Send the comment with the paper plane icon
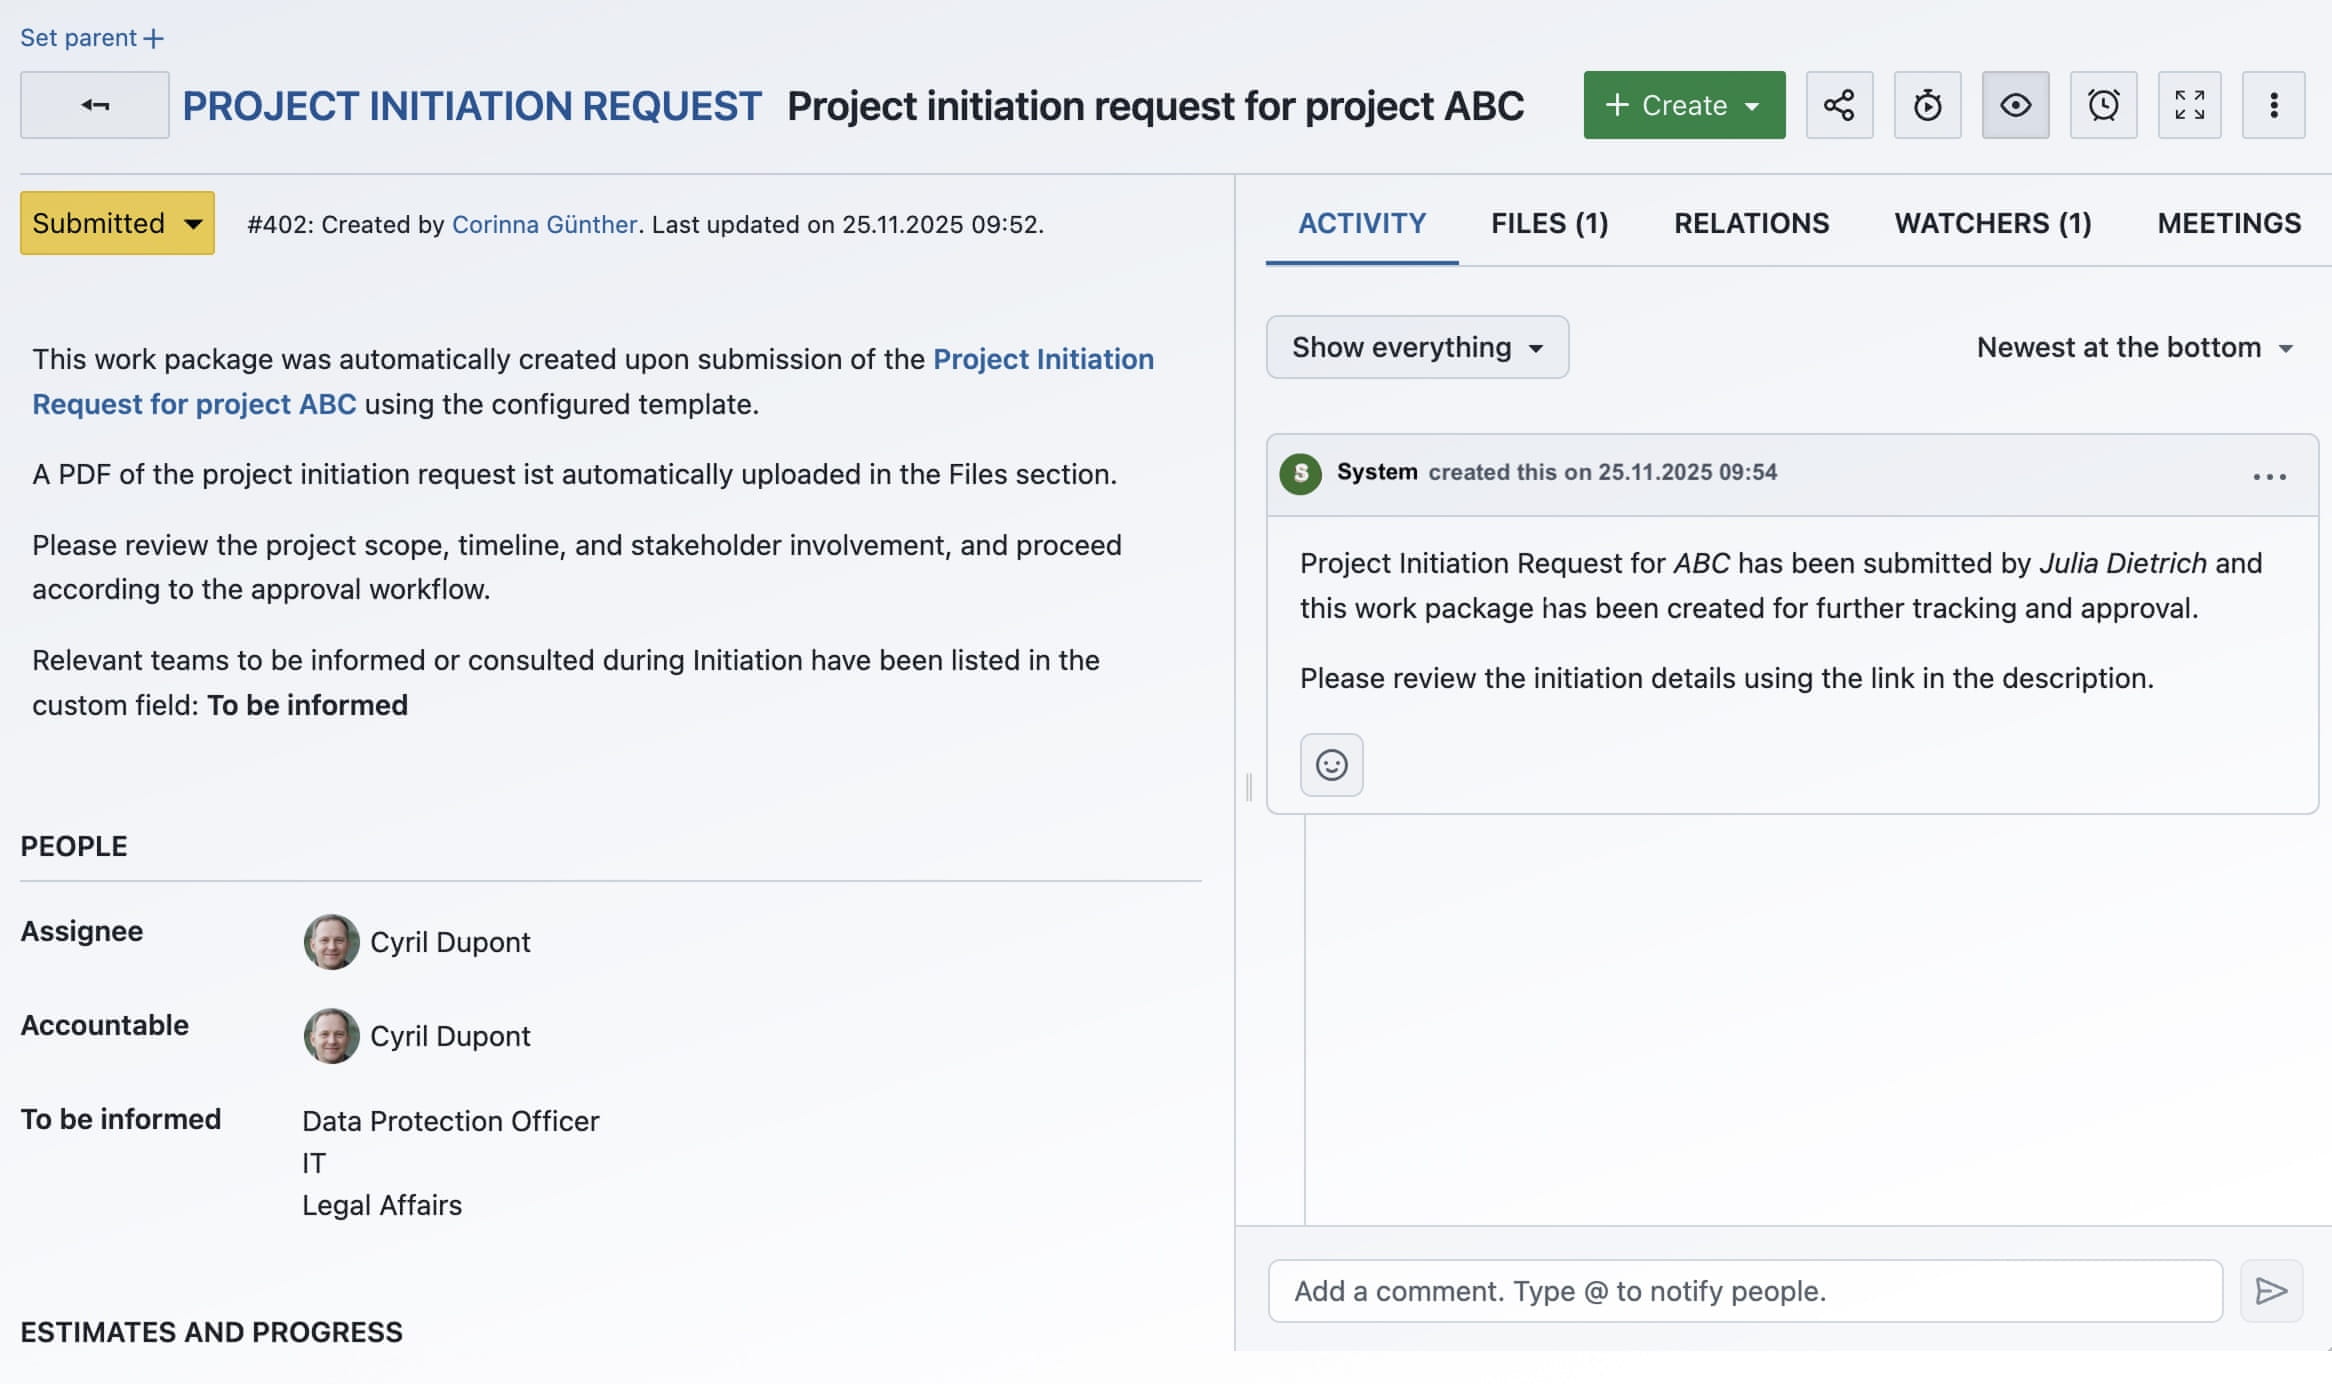 (x=2272, y=1291)
